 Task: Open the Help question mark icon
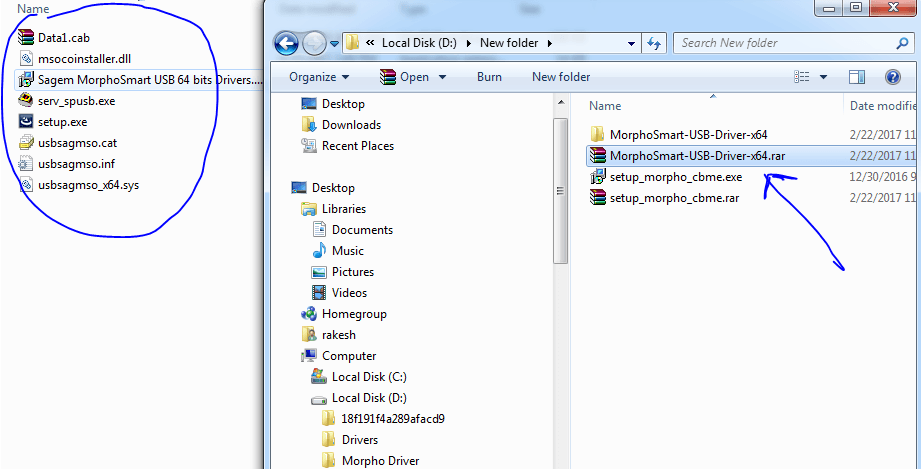coord(892,77)
